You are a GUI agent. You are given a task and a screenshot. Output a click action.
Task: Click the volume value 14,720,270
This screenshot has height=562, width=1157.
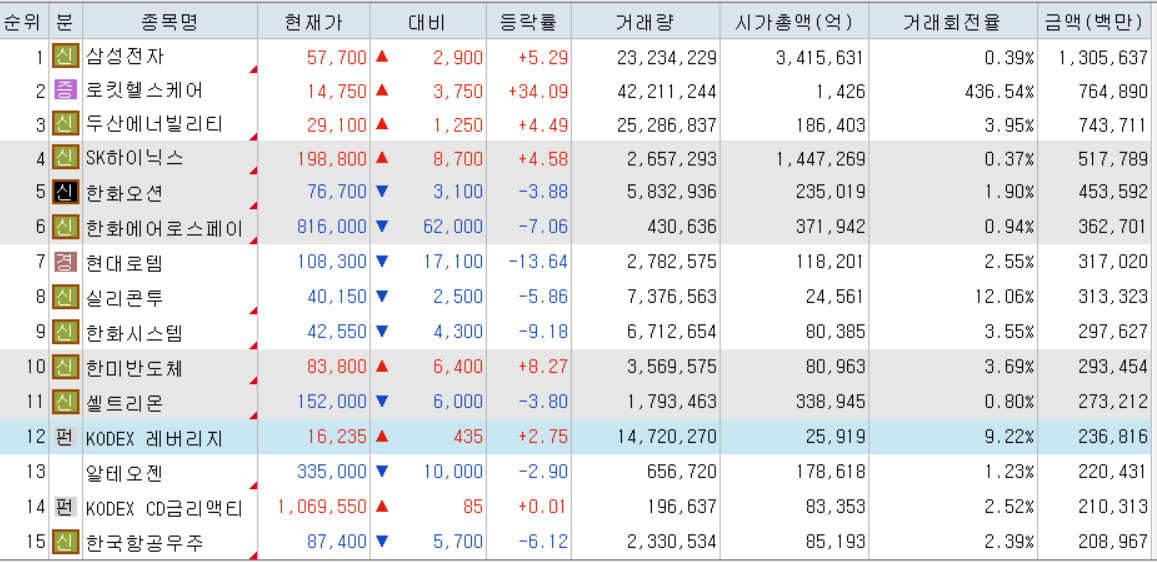coord(666,437)
